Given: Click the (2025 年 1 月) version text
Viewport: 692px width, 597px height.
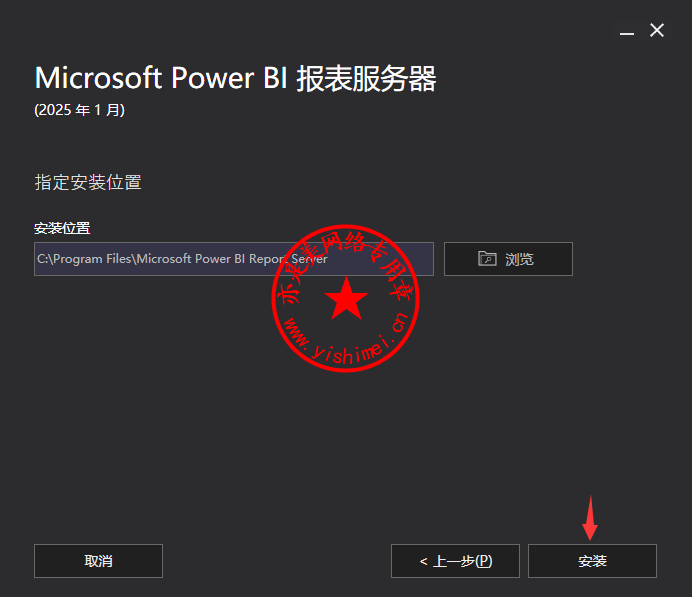Looking at the screenshot, I should (x=79, y=110).
